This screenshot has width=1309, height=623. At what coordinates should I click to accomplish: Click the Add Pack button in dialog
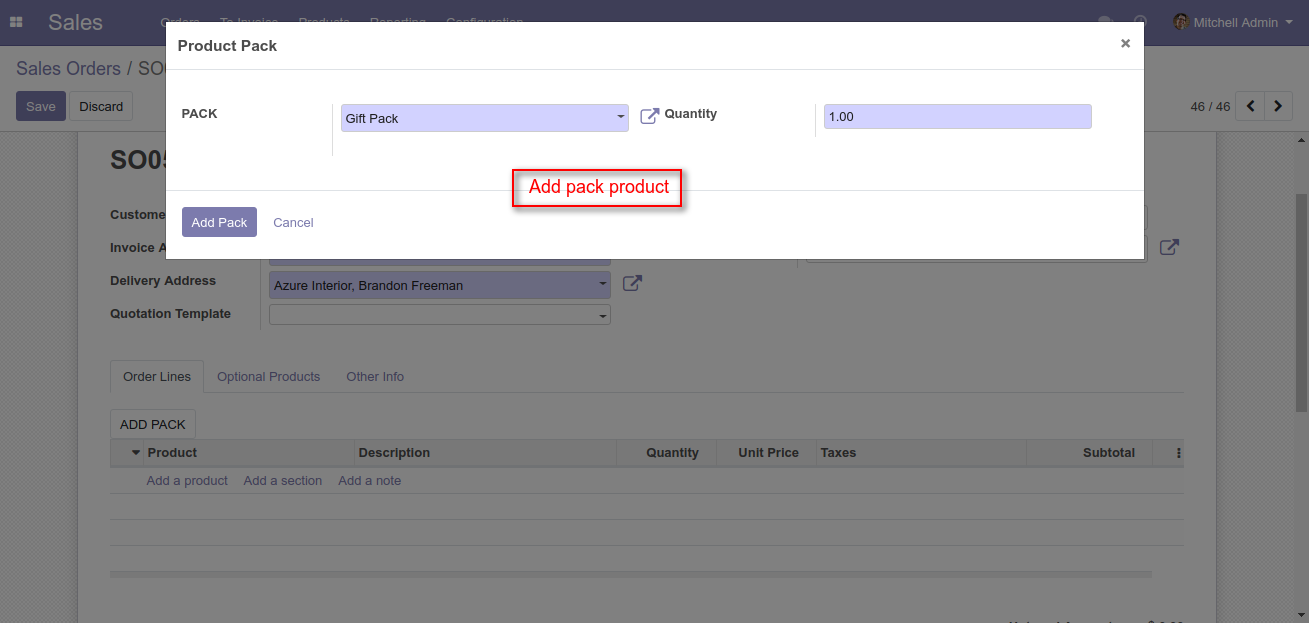pyautogui.click(x=219, y=222)
